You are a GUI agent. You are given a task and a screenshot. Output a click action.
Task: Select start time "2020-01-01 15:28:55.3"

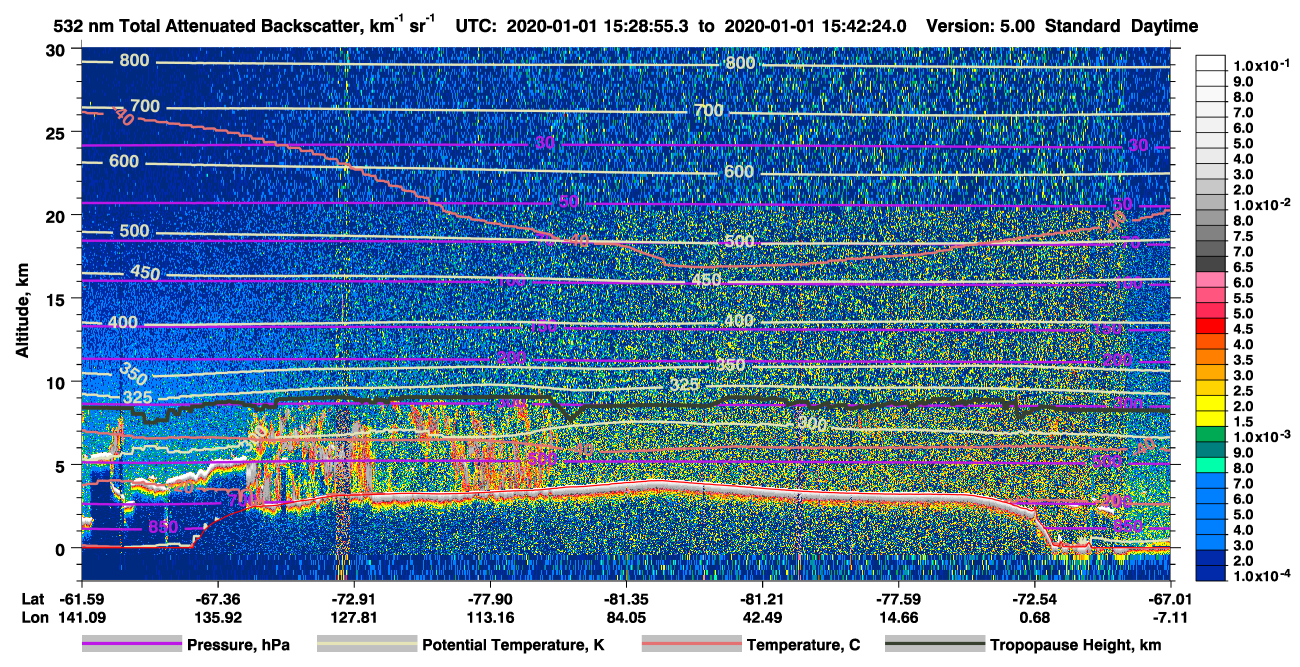click(599, 26)
